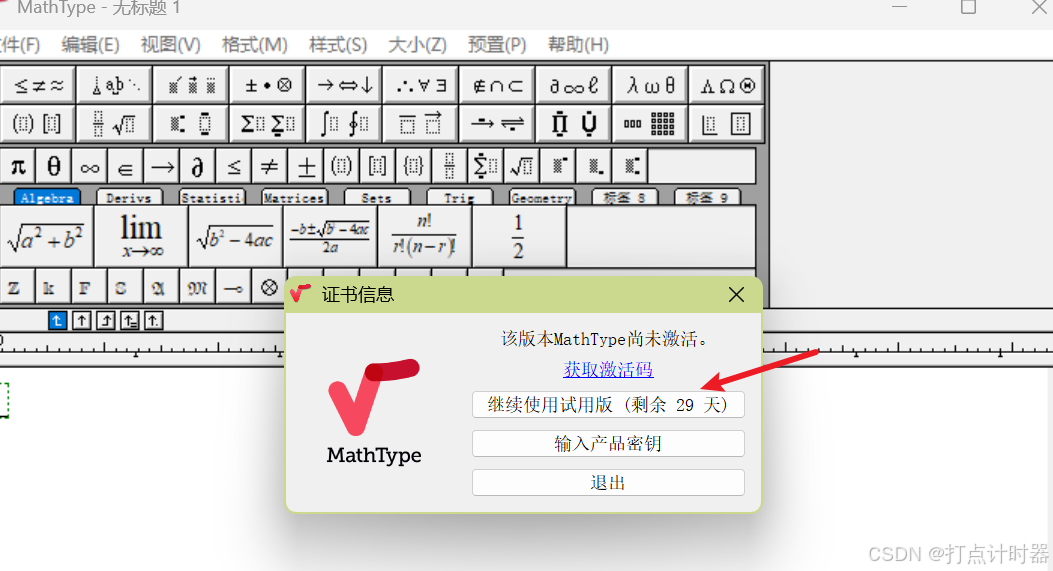Viewport: 1053px width, 571px height.
Task: Close the 证书信息 dialog
Action: point(736,295)
